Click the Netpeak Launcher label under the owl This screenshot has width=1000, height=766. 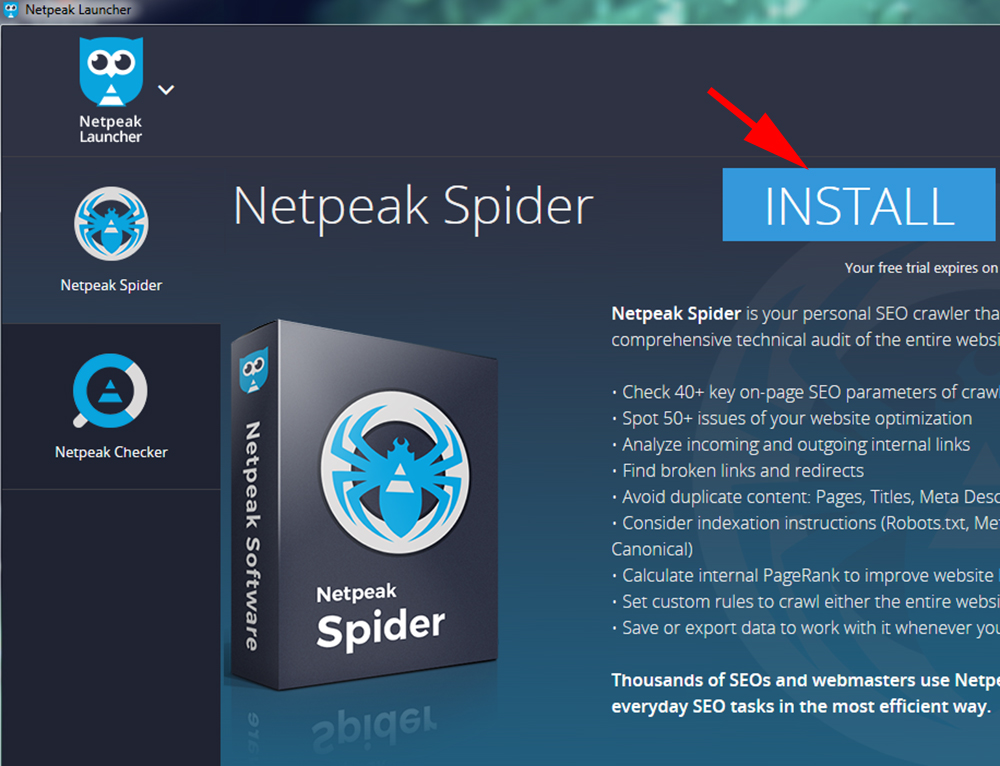click(110, 130)
